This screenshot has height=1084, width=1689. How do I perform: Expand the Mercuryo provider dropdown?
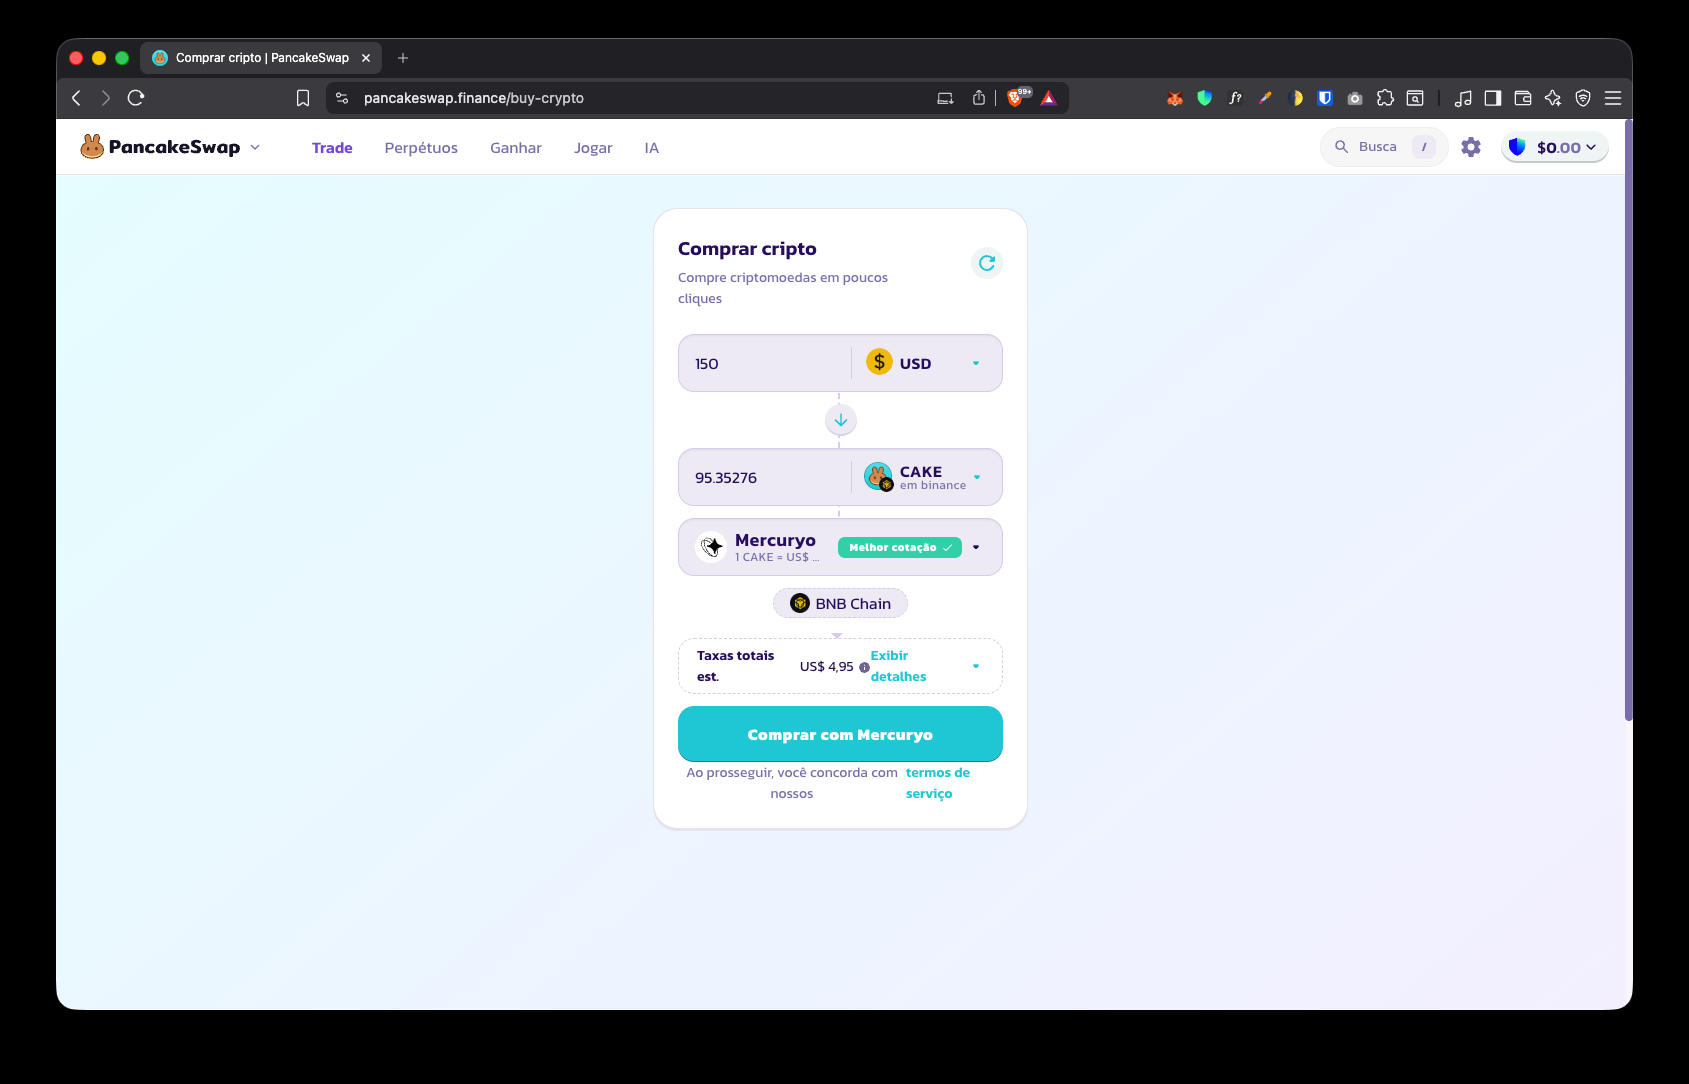[976, 547]
